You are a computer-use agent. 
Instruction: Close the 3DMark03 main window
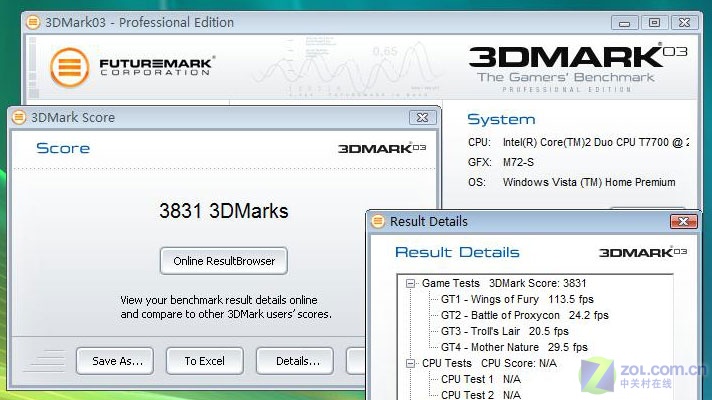684,23
